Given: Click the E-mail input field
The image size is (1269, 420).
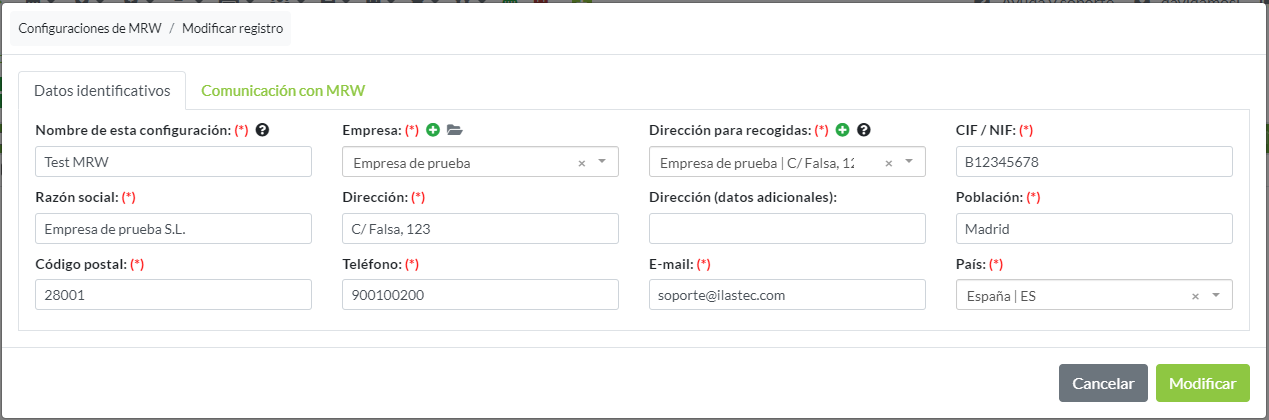Looking at the screenshot, I should 787,295.
